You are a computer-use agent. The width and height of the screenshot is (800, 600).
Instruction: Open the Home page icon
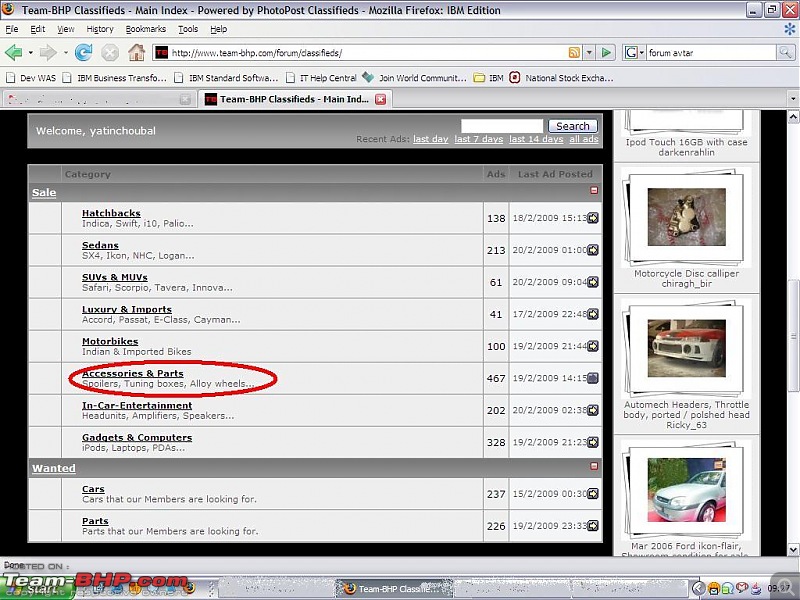pyautogui.click(x=136, y=52)
